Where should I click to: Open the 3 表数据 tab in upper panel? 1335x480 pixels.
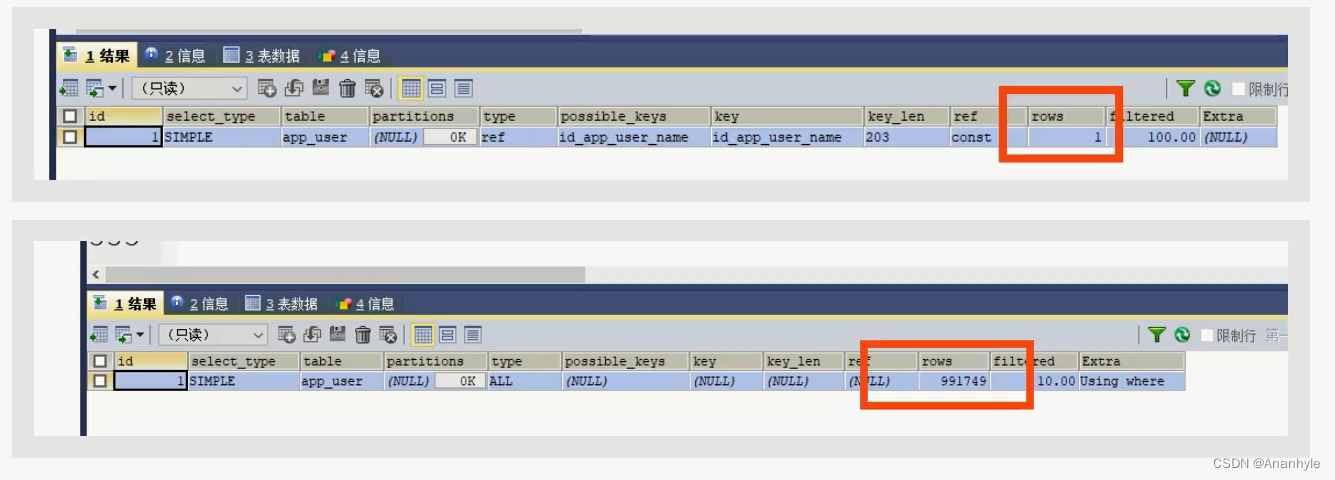(x=262, y=56)
